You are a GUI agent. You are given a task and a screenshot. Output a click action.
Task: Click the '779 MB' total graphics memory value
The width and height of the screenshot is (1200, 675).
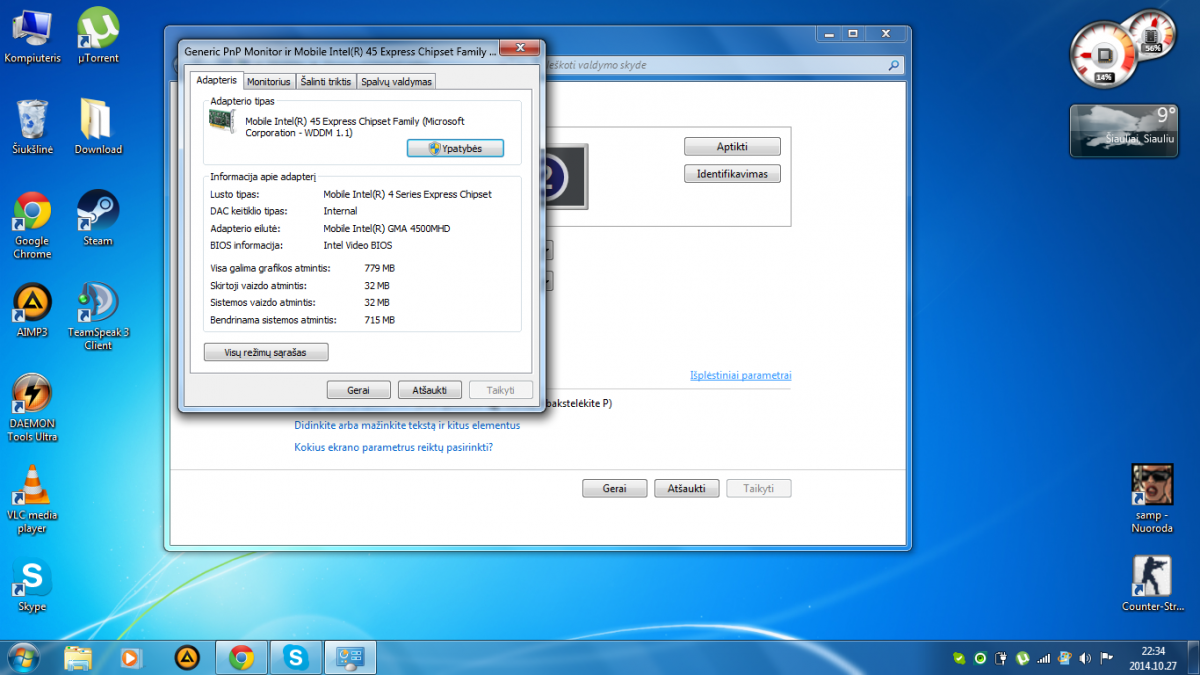[380, 268]
